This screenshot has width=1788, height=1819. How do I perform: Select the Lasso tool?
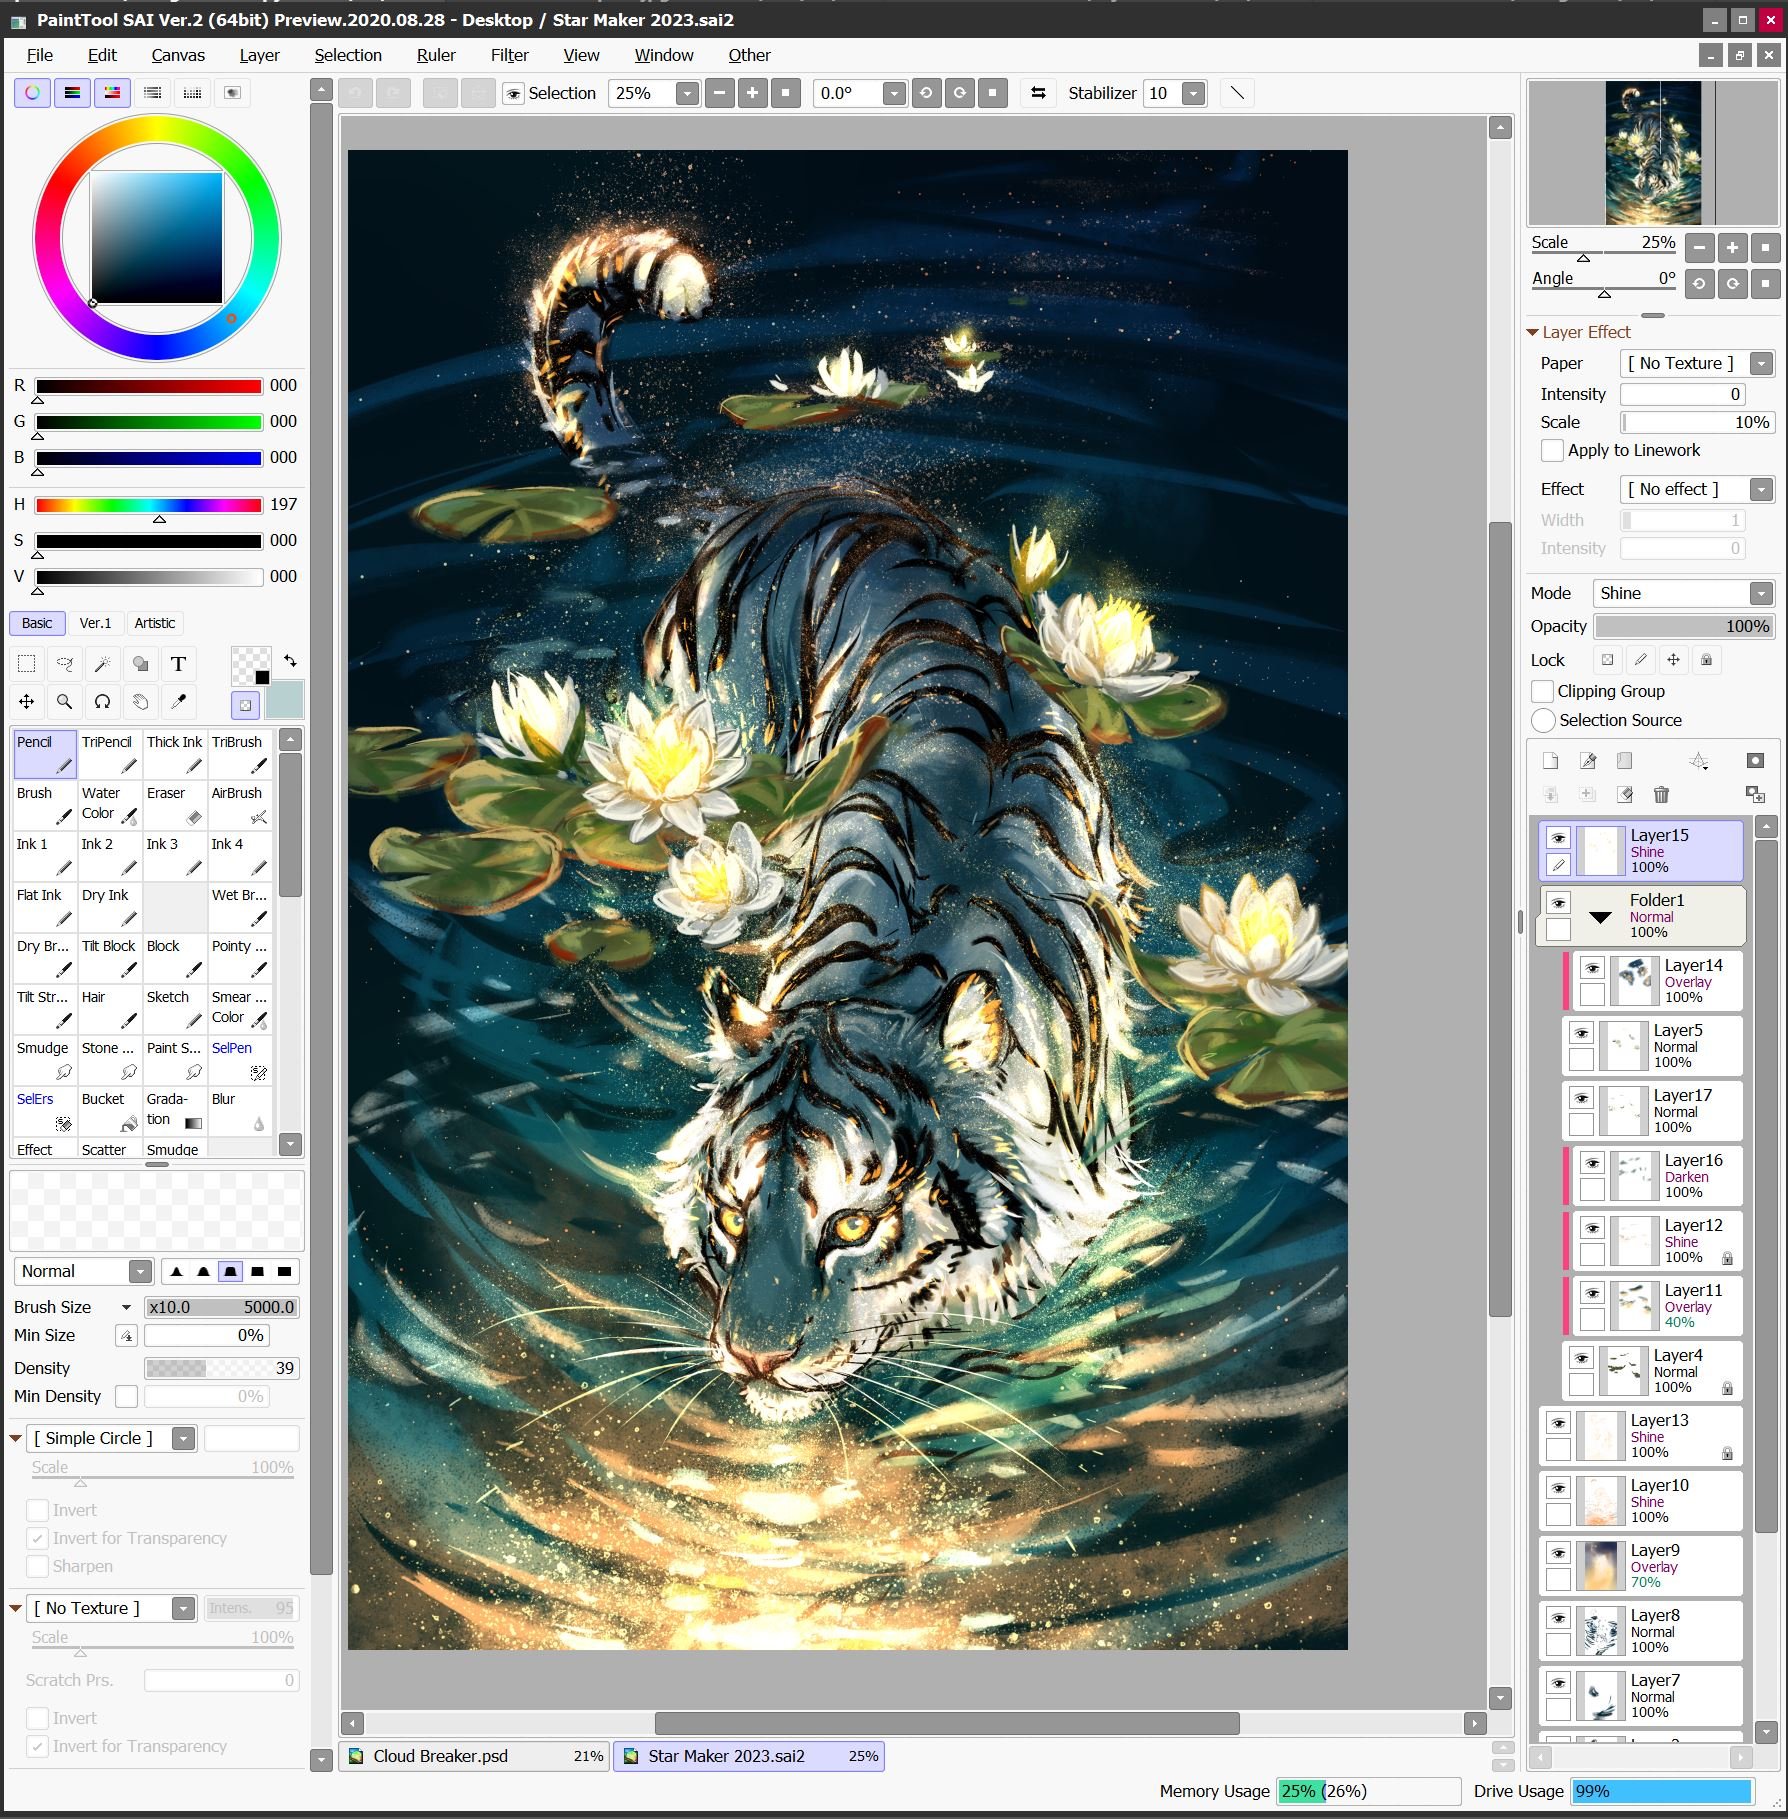65,664
